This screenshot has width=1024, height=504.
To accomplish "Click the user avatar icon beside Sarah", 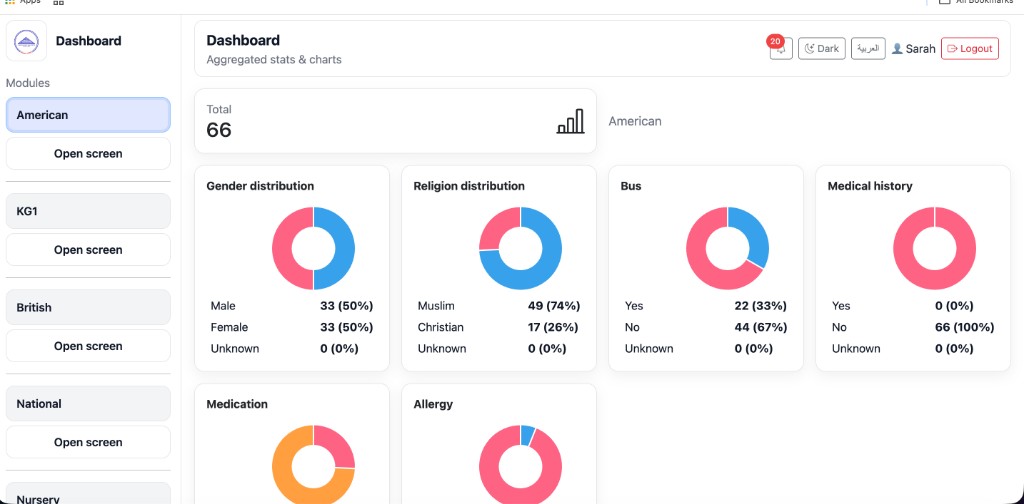I will coord(897,48).
